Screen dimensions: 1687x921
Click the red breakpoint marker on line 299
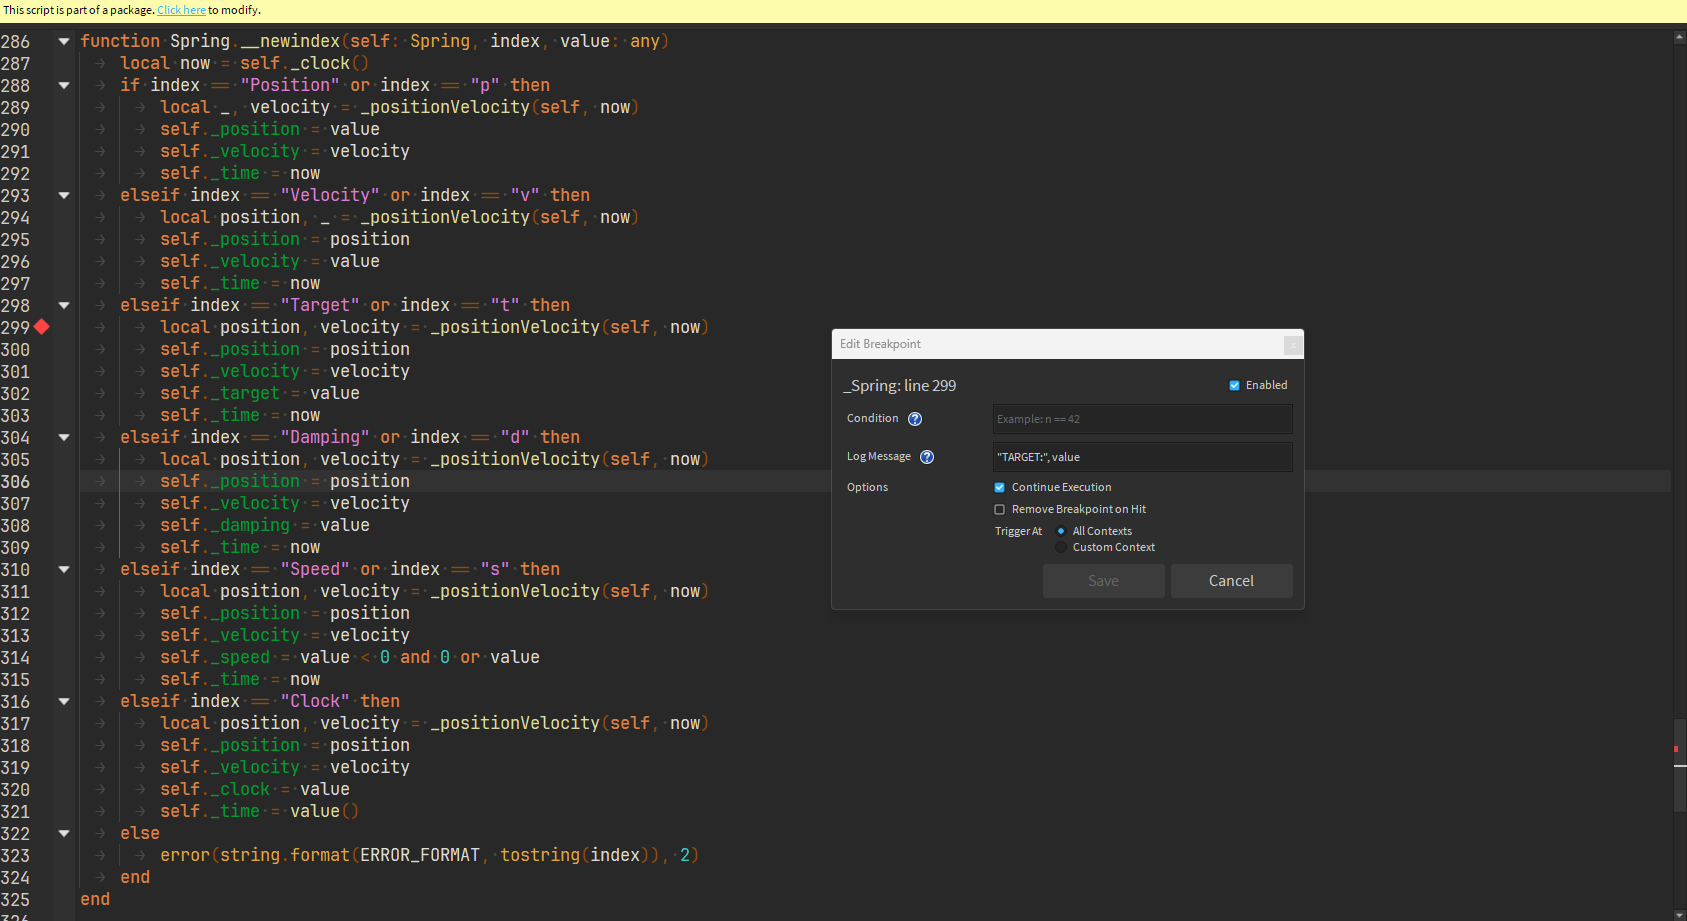pos(42,327)
